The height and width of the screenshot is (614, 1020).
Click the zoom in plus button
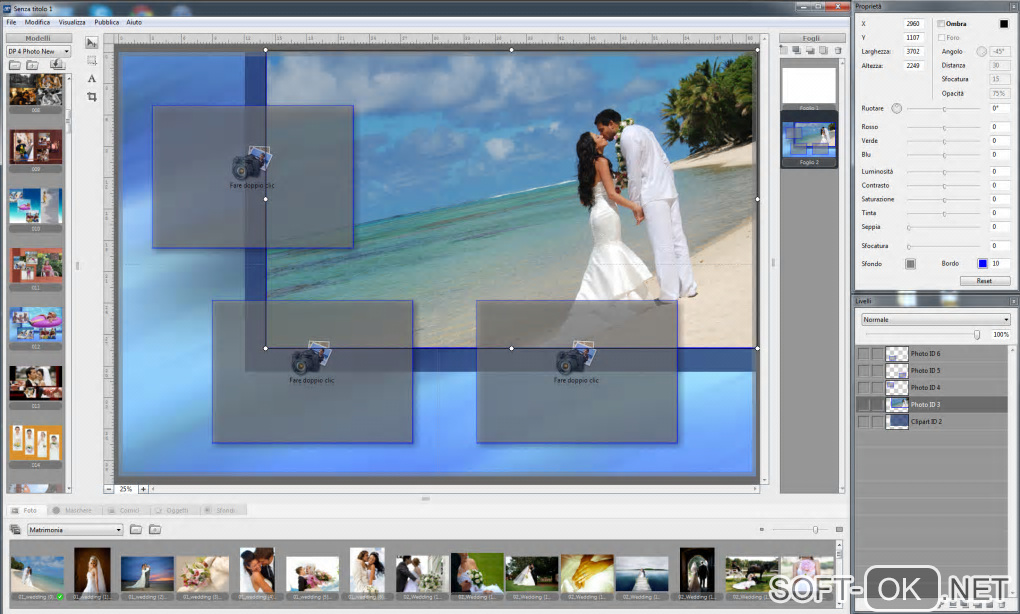(x=143, y=489)
